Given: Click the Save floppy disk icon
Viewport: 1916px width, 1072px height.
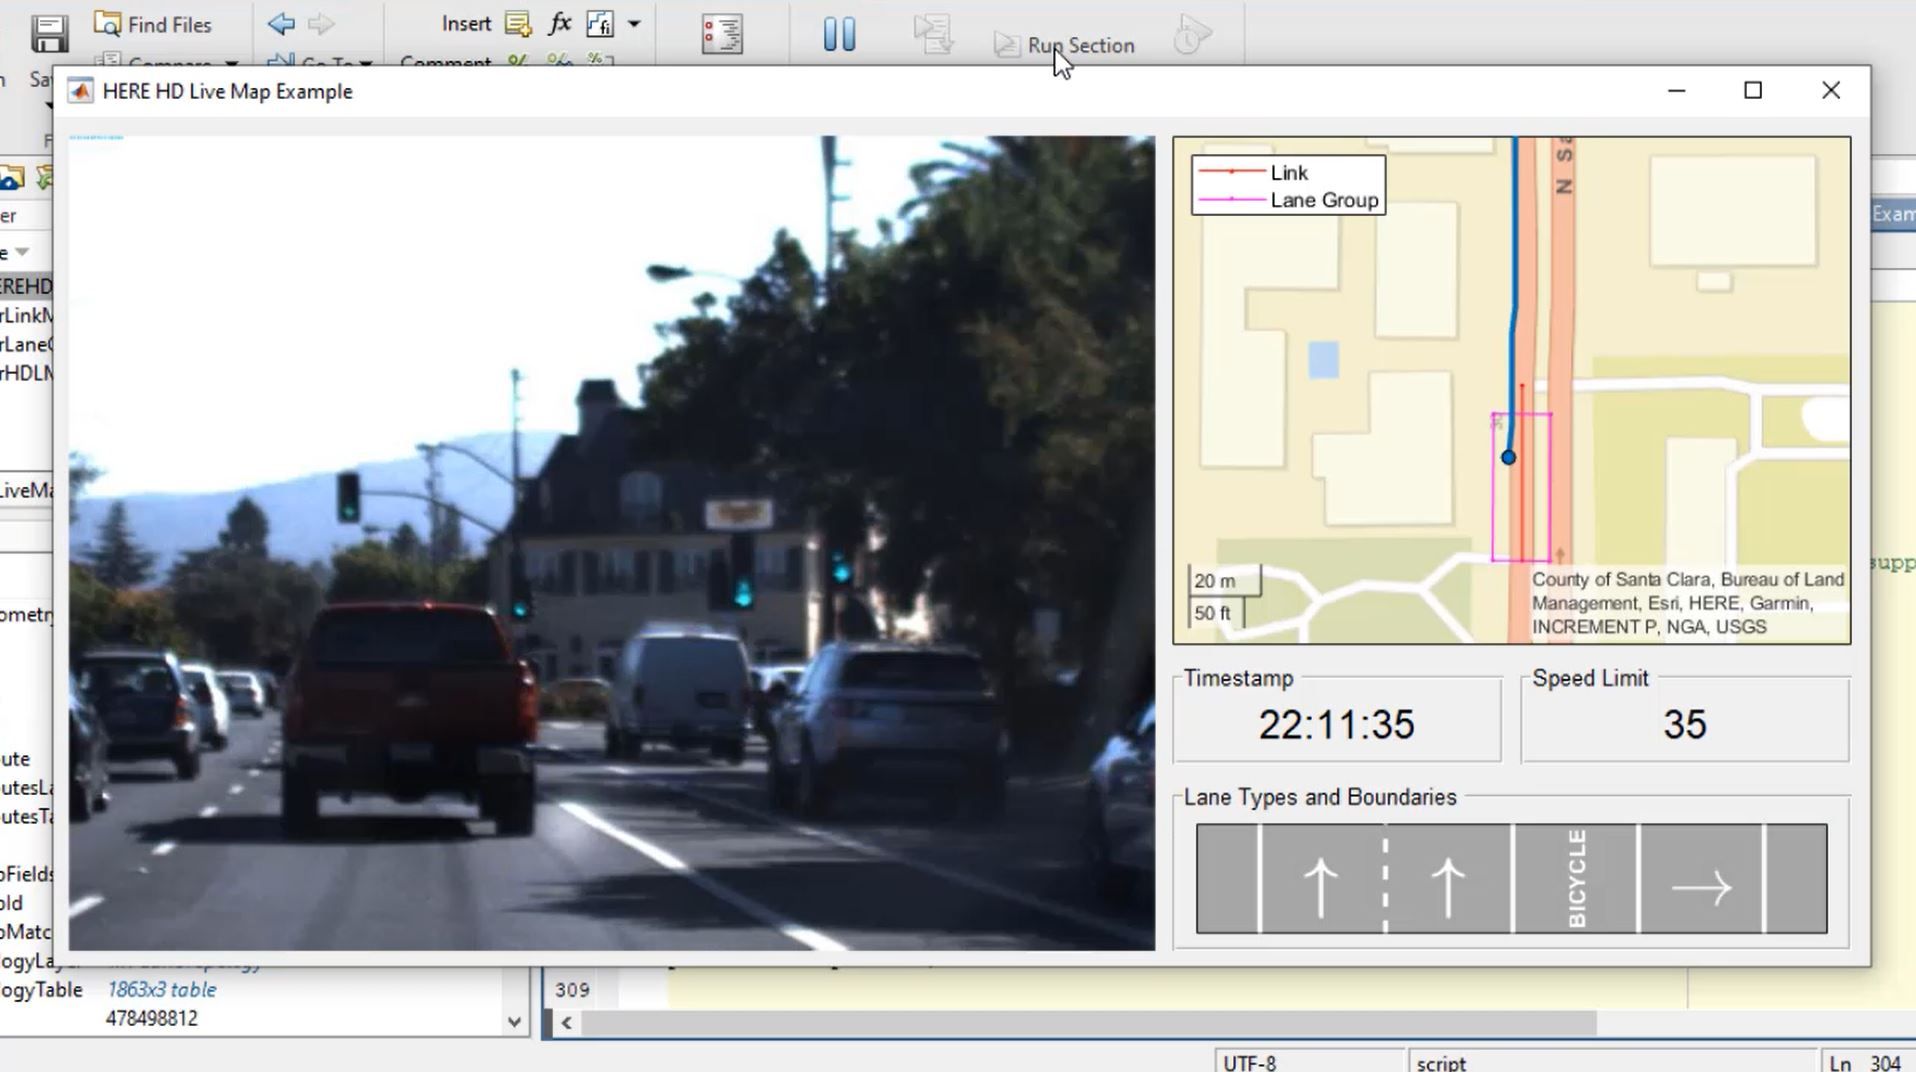Looking at the screenshot, I should pyautogui.click(x=48, y=33).
